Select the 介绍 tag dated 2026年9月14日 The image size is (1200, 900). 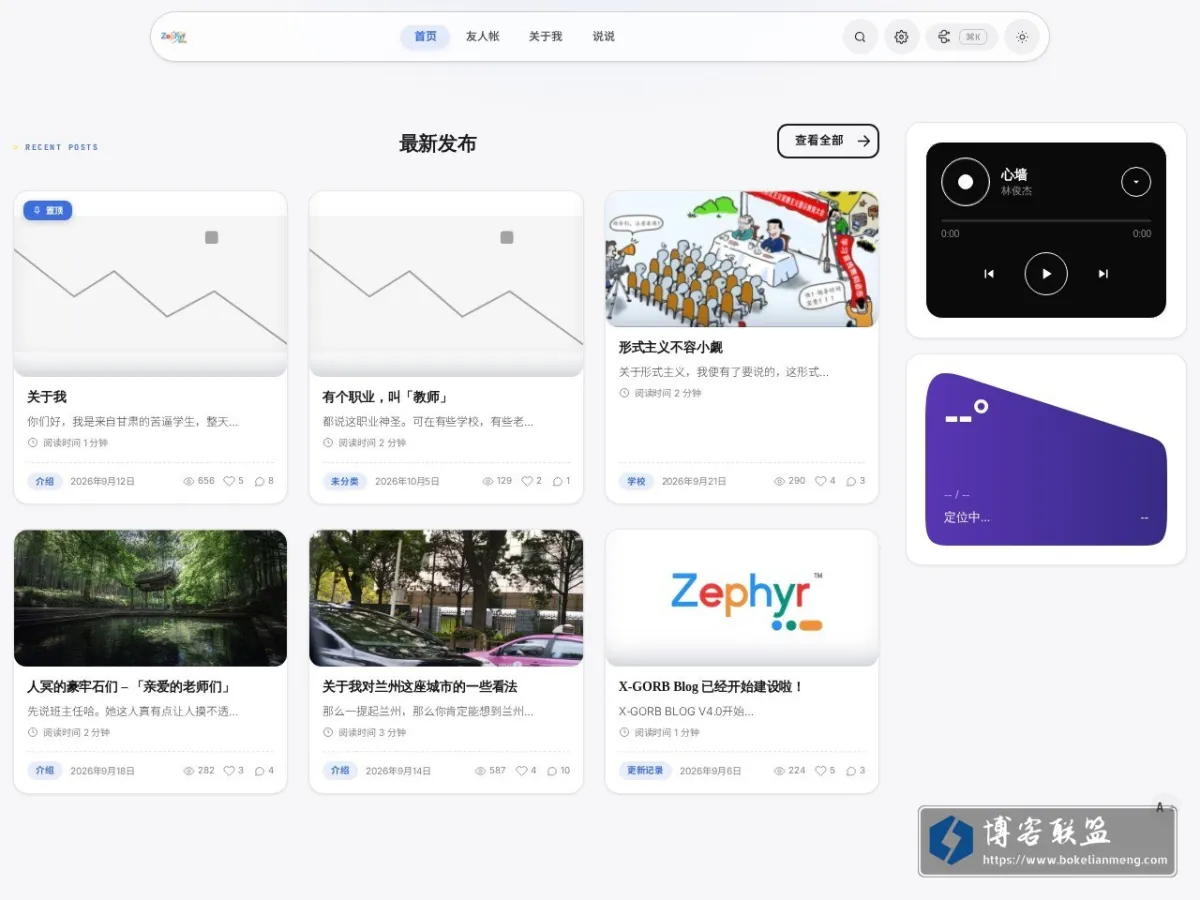tap(340, 771)
